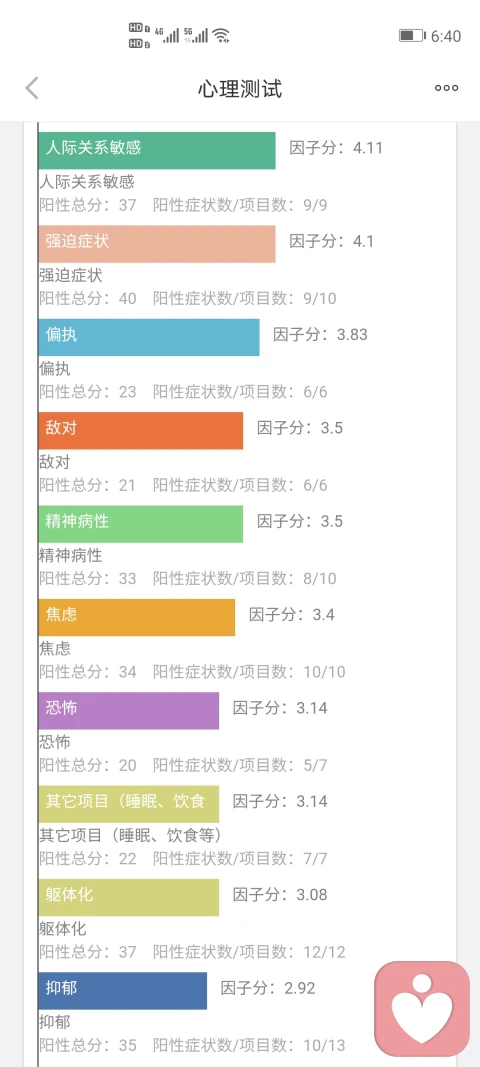
Task: Select the purple 恐怖 bar
Action: click(129, 710)
